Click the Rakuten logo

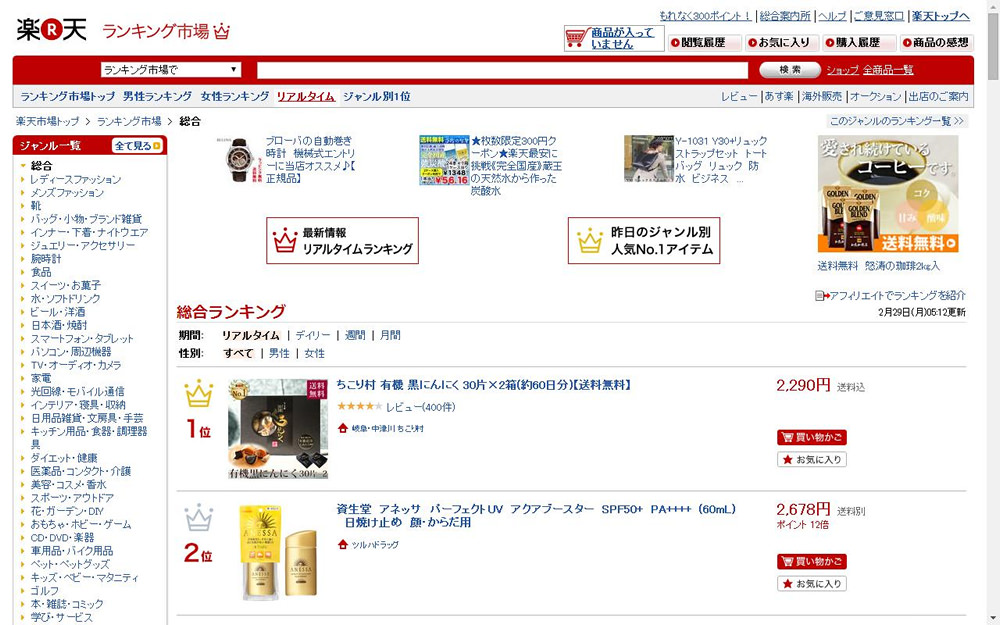coord(51,29)
